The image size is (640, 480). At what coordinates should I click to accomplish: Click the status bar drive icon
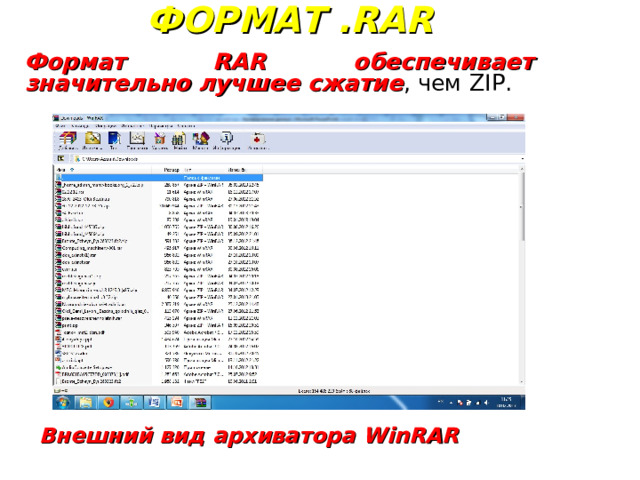(58, 391)
